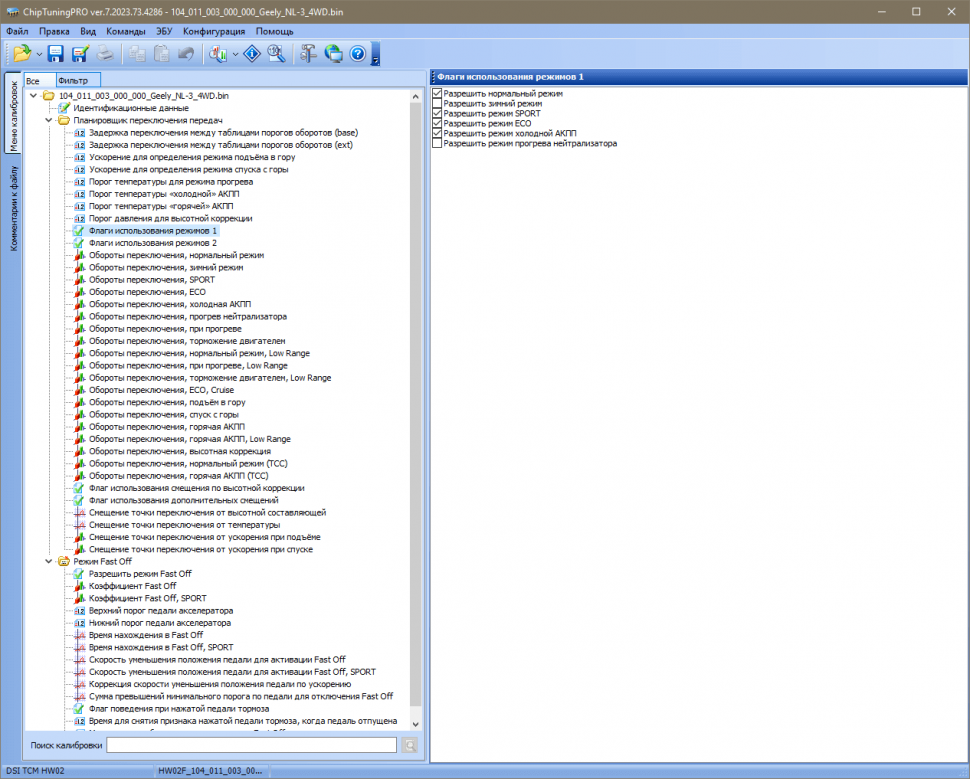
Task: Click the globe with monitor icon
Action: coord(333,54)
